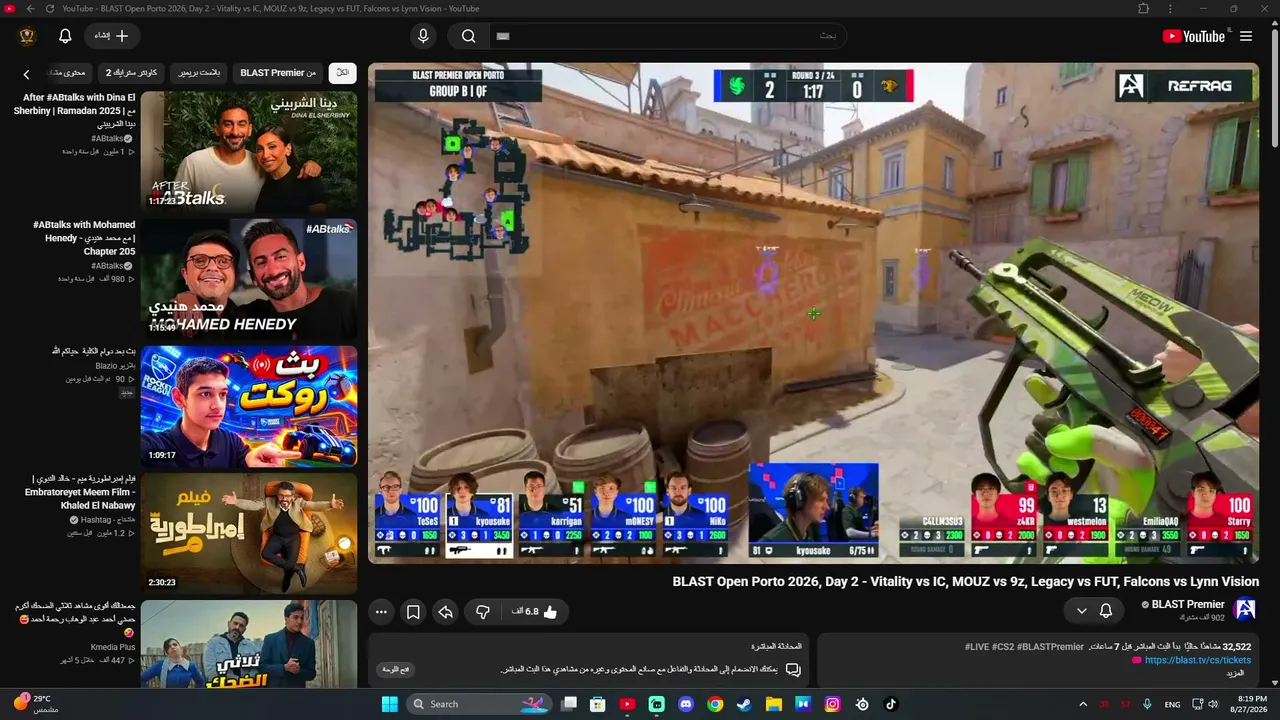Screen dimensions: 1280x720
Task: Share the livestream video
Action: click(446, 612)
